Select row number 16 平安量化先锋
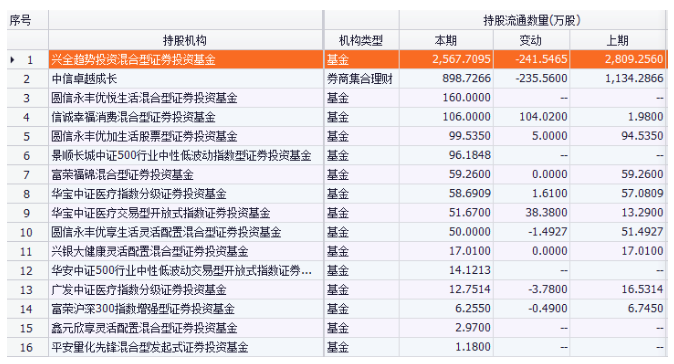Screen dimensions: 674x364 pos(337,347)
